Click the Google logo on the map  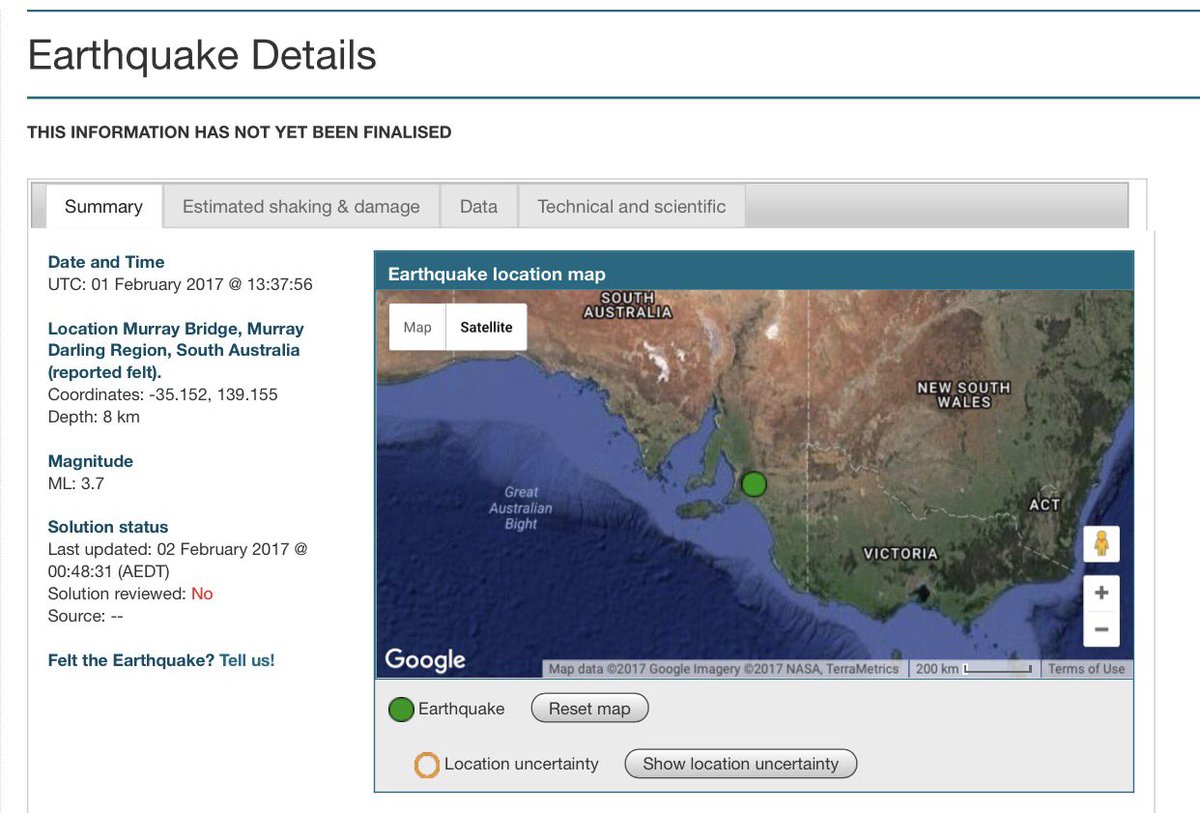click(x=425, y=659)
